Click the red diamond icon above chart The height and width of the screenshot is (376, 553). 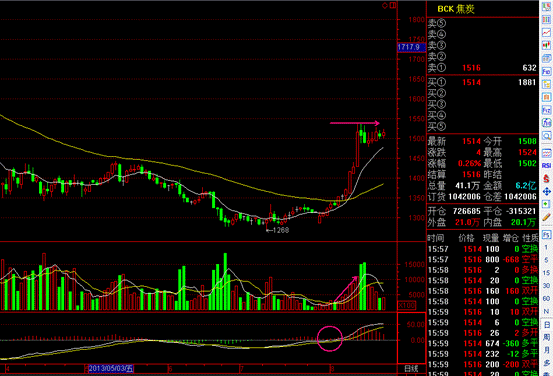click(x=385, y=5)
